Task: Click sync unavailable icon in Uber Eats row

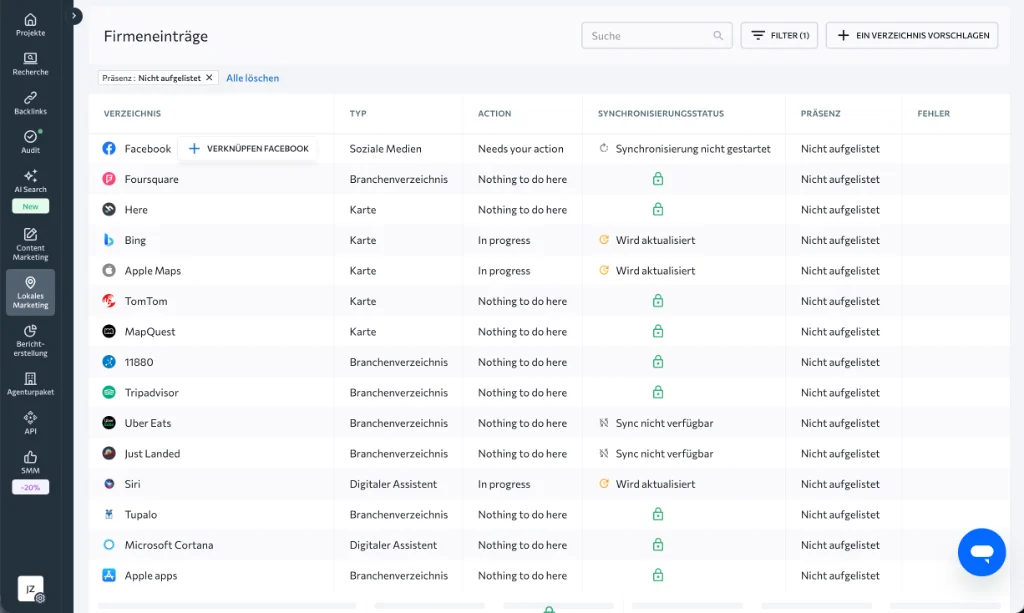Action: point(604,423)
